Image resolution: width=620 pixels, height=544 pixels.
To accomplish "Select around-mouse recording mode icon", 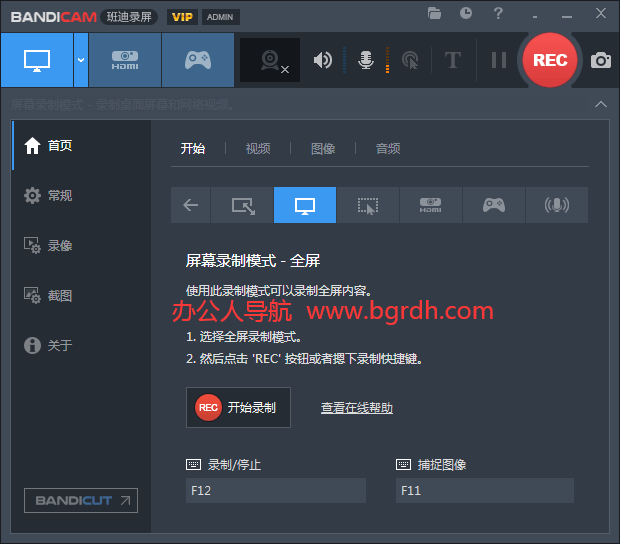I will pyautogui.click(x=368, y=205).
